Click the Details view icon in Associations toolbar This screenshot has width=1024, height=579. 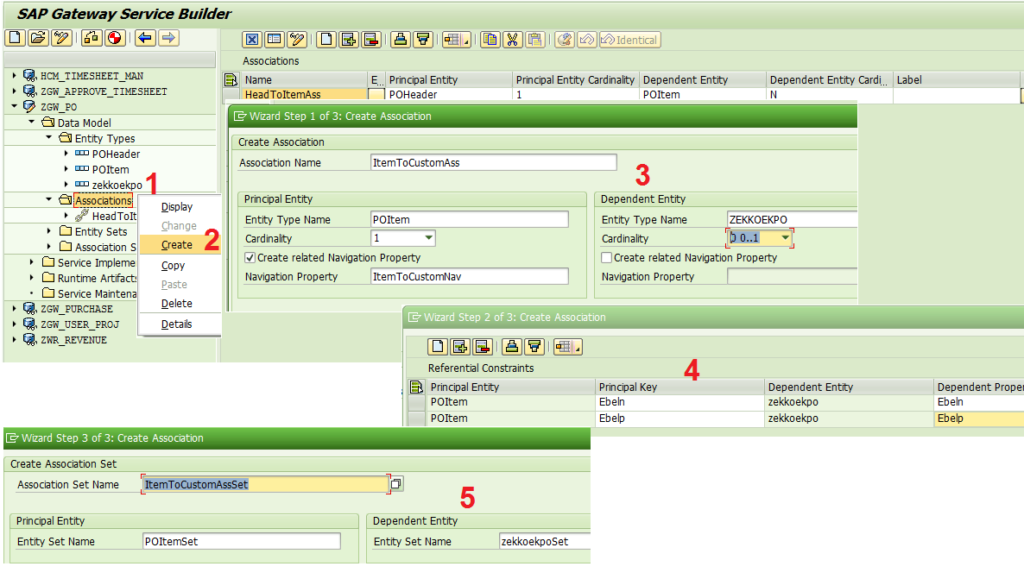point(274,40)
